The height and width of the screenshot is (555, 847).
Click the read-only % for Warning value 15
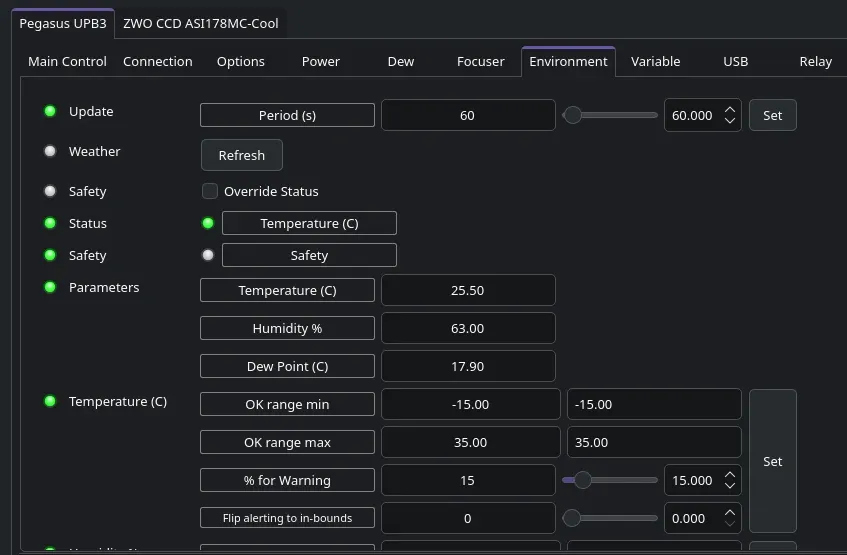pos(468,480)
